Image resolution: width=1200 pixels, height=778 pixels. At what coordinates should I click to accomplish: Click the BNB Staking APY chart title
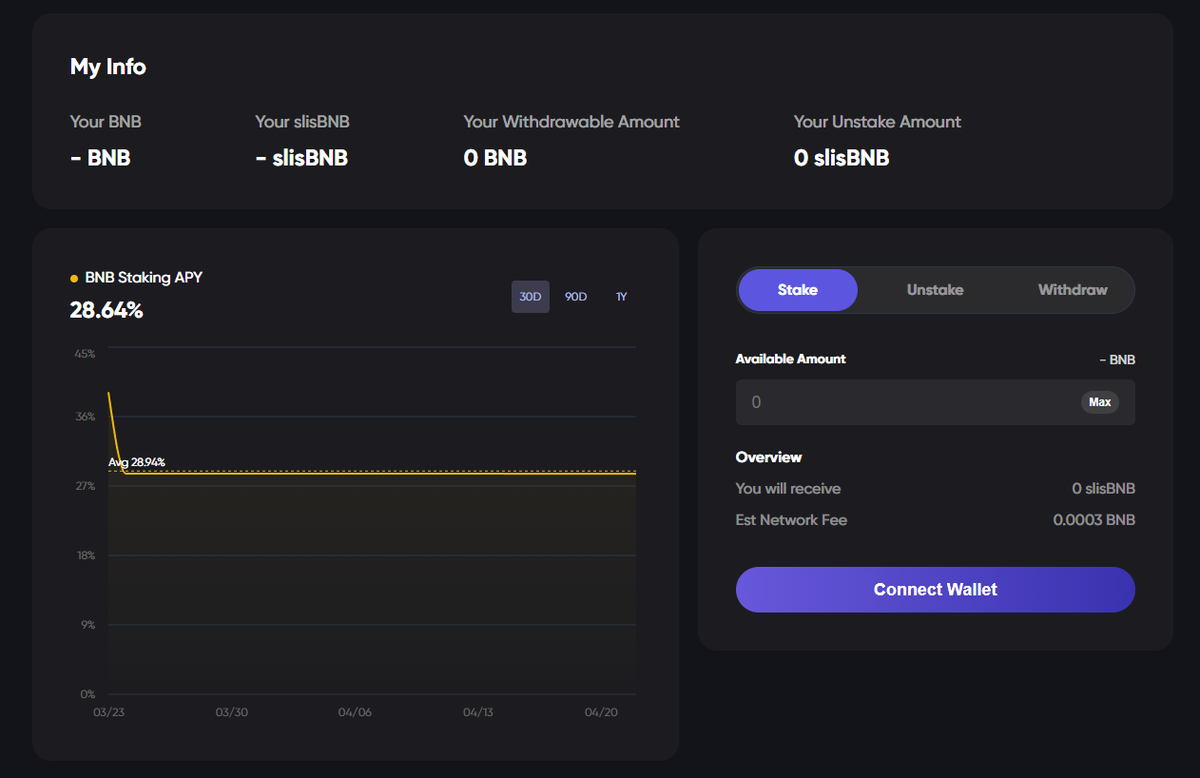(x=144, y=278)
